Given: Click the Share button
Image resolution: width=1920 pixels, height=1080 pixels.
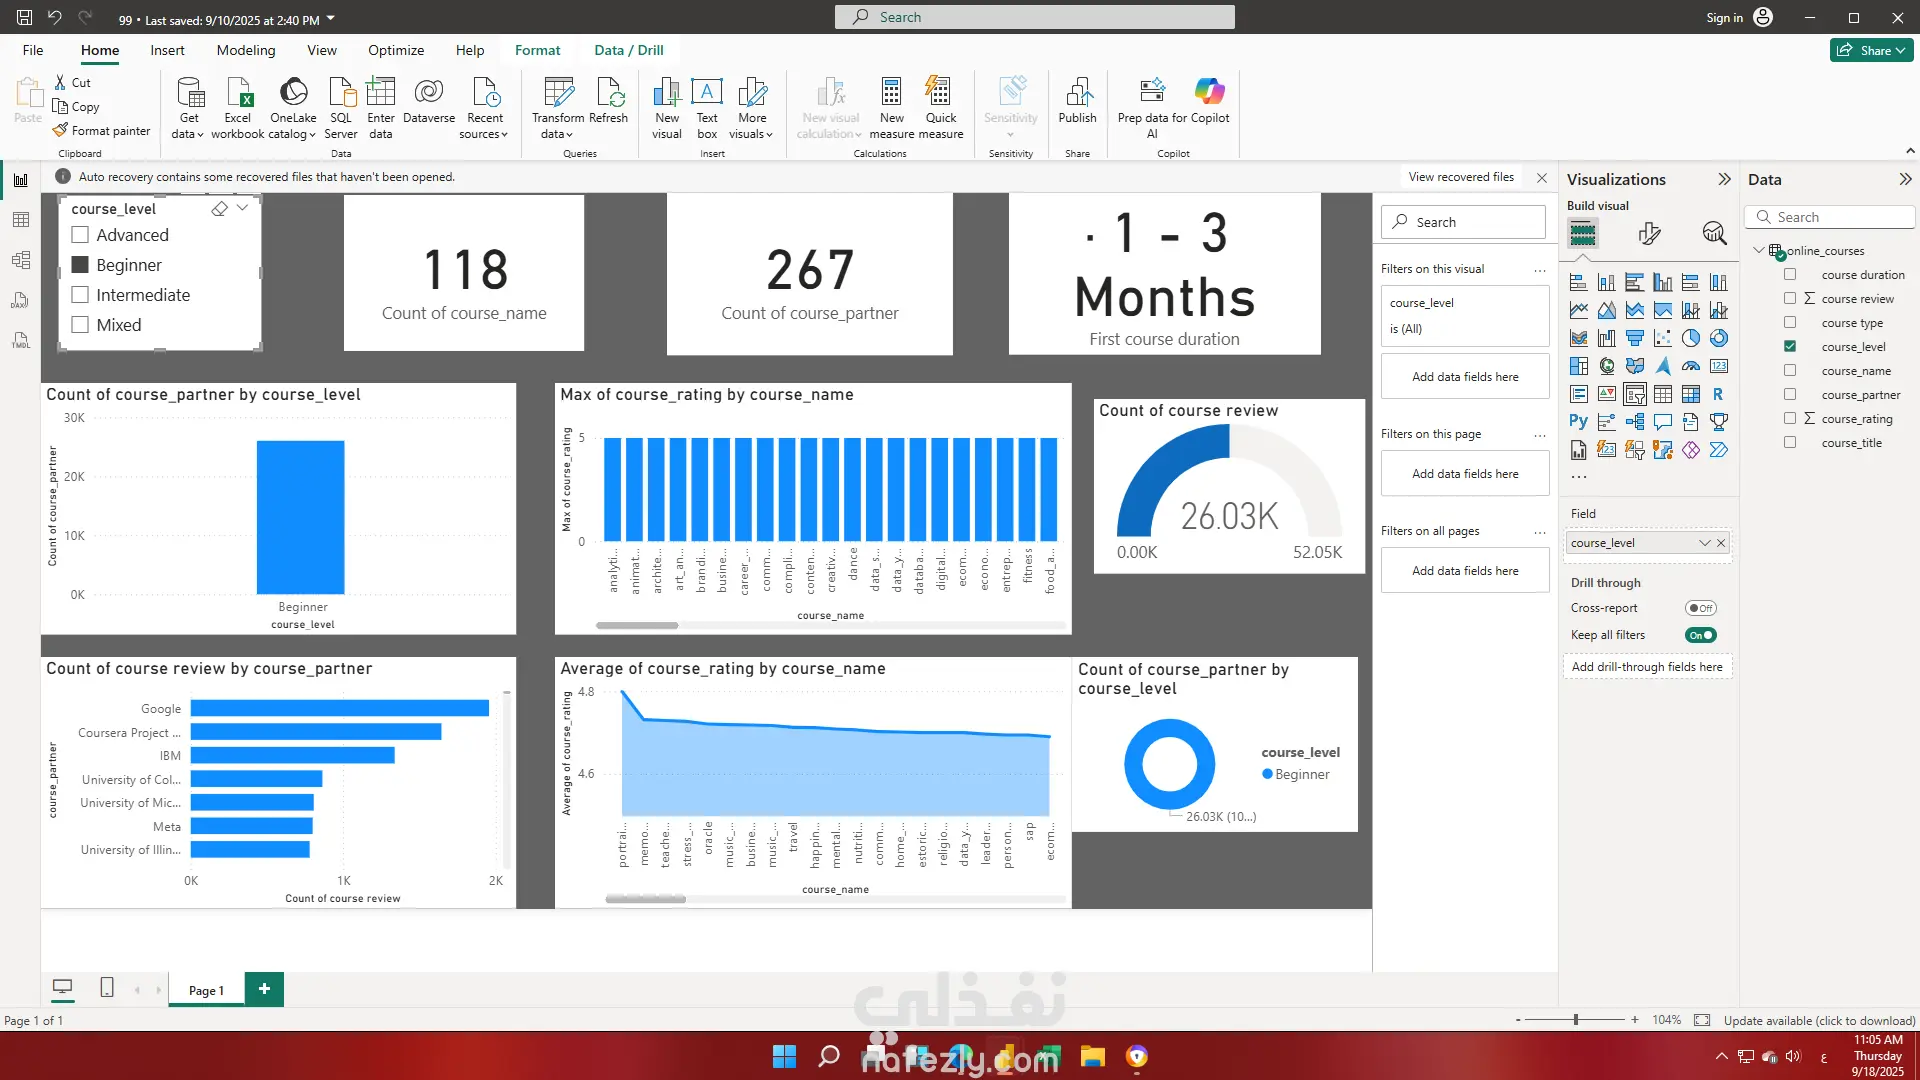Looking at the screenshot, I should coord(1871,50).
